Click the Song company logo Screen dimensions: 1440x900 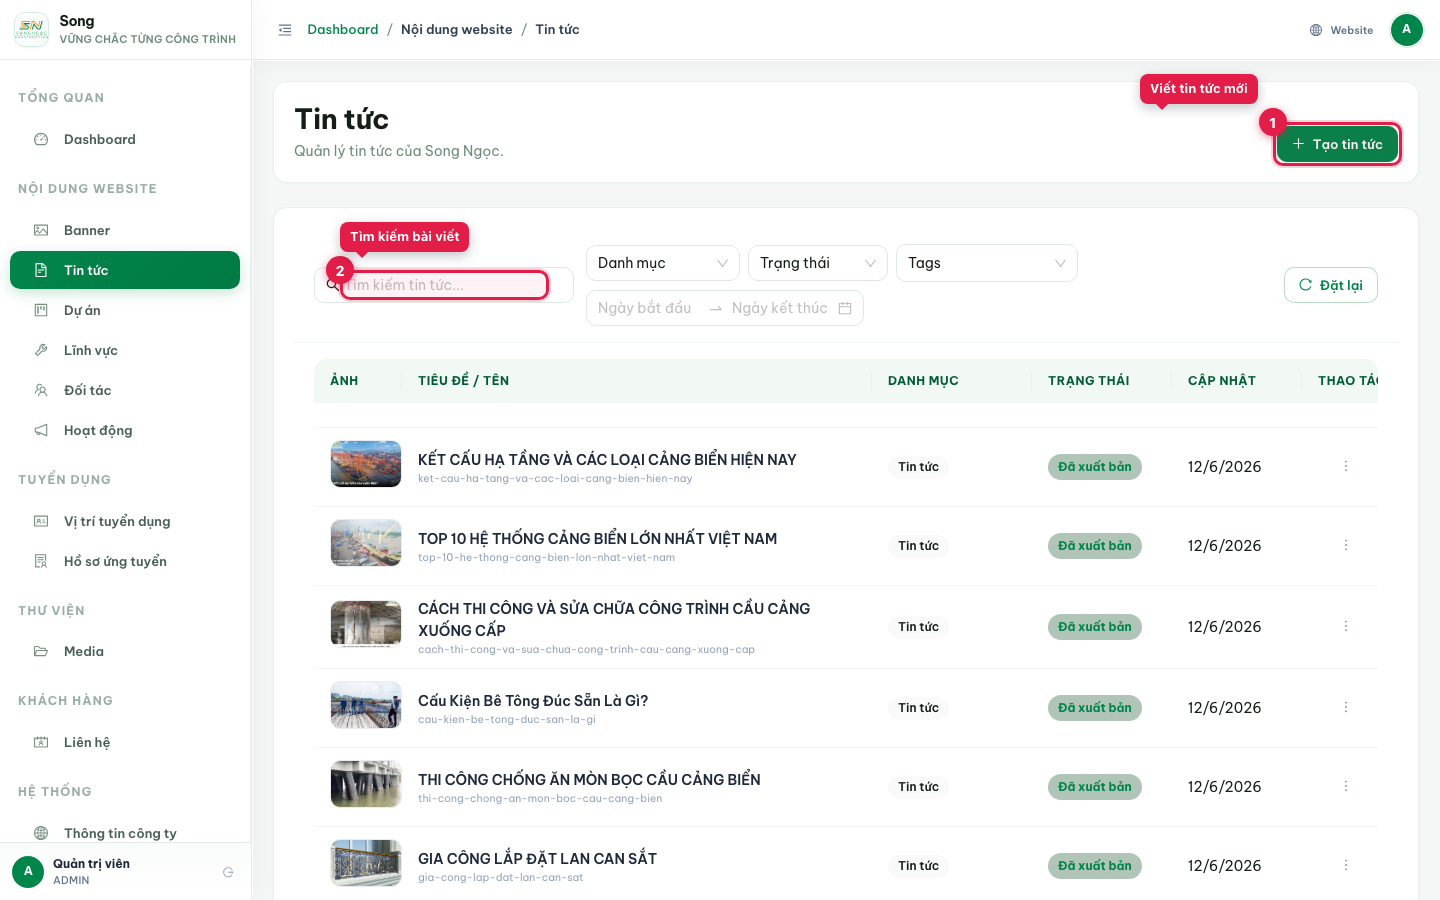tap(31, 29)
